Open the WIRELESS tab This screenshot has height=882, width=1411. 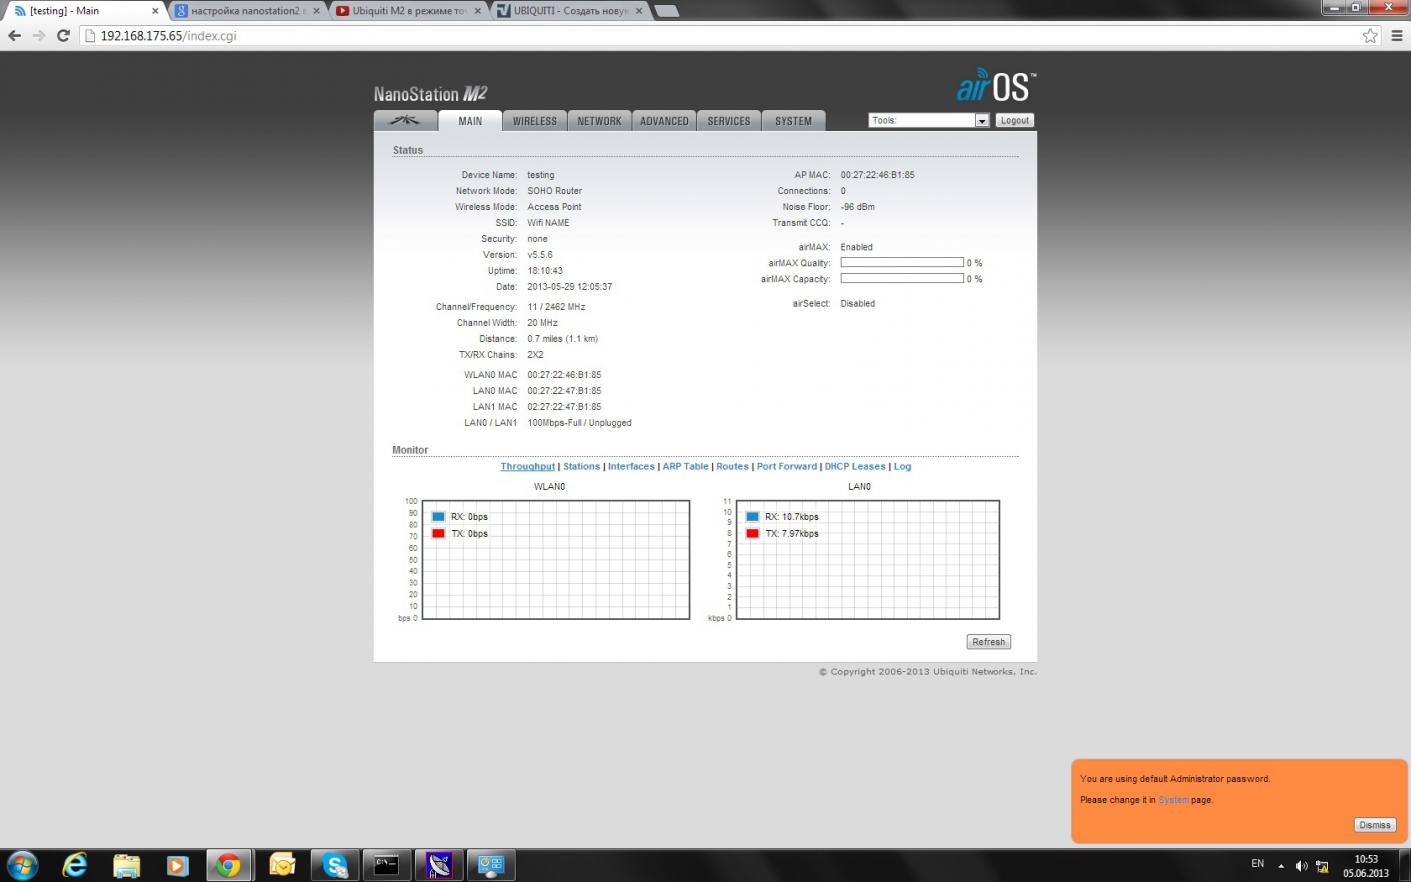(x=535, y=121)
